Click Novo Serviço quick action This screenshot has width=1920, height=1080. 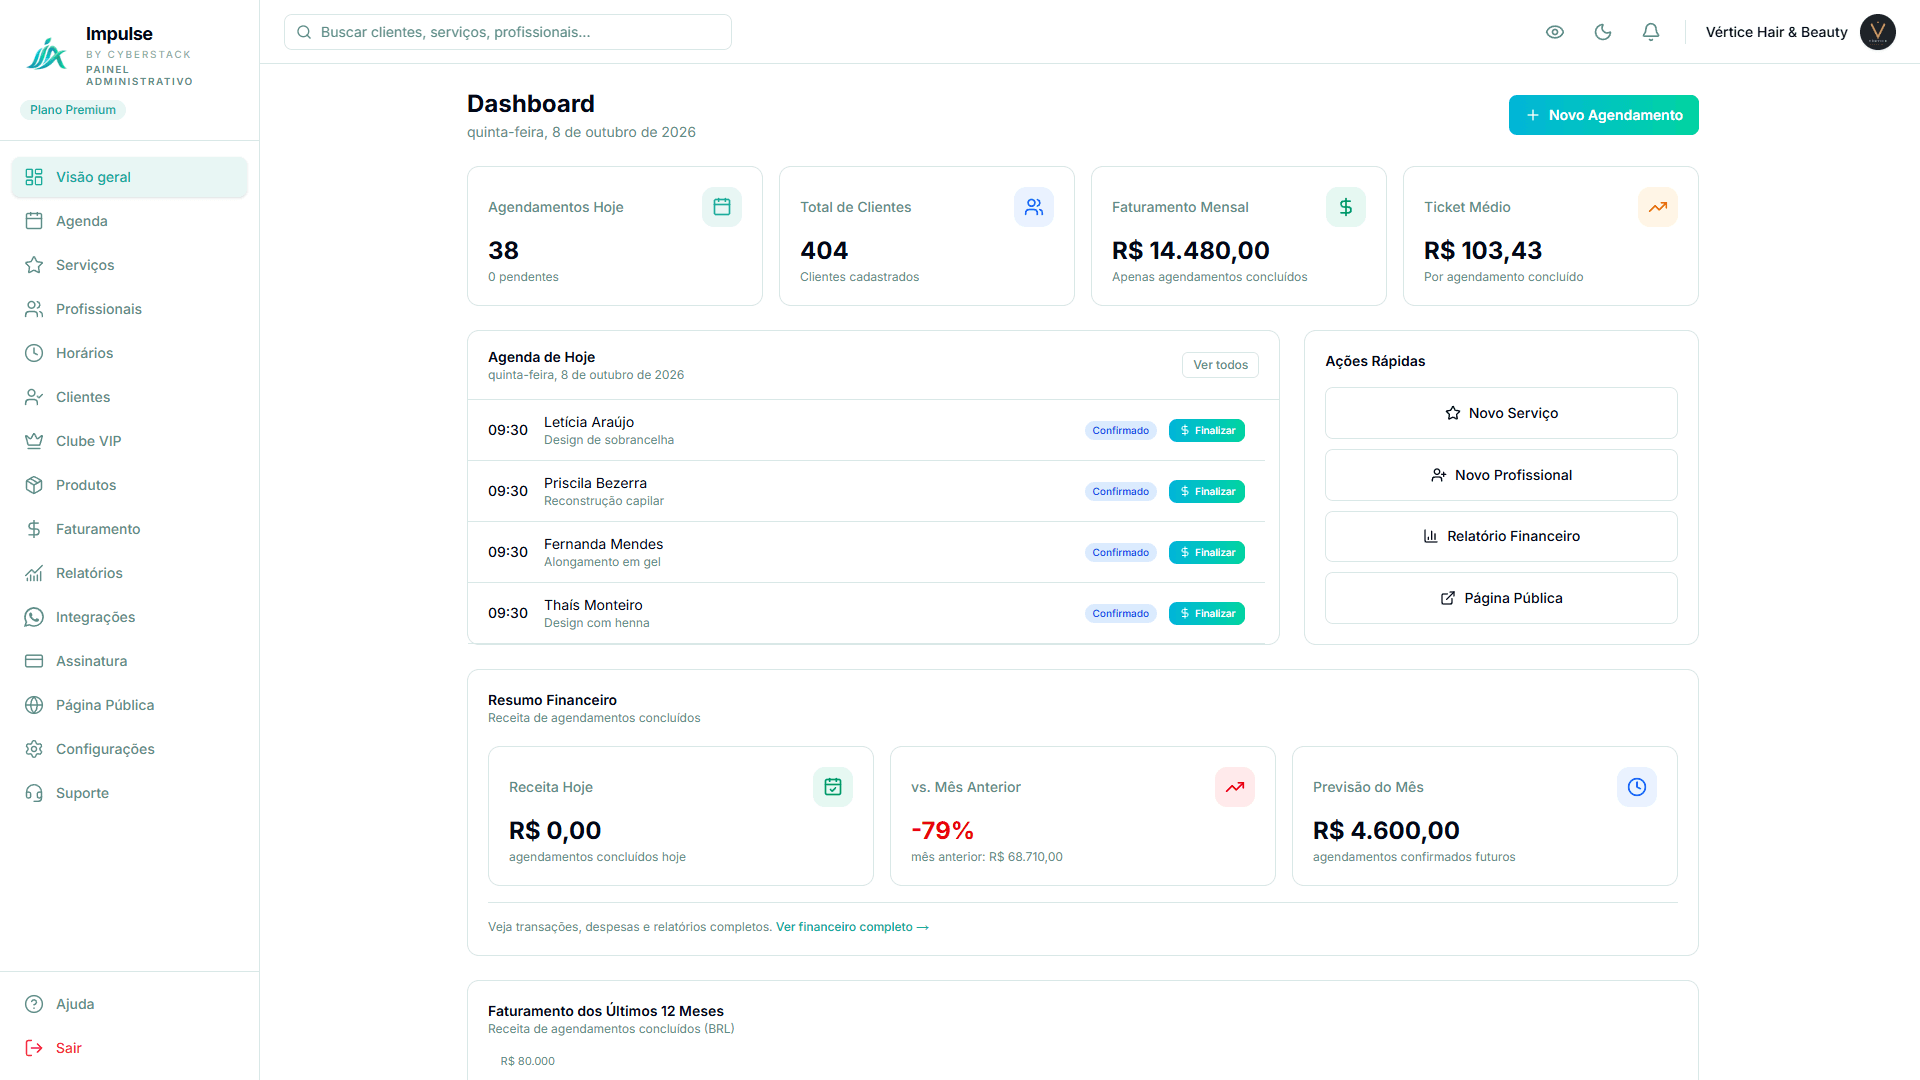[1501, 413]
